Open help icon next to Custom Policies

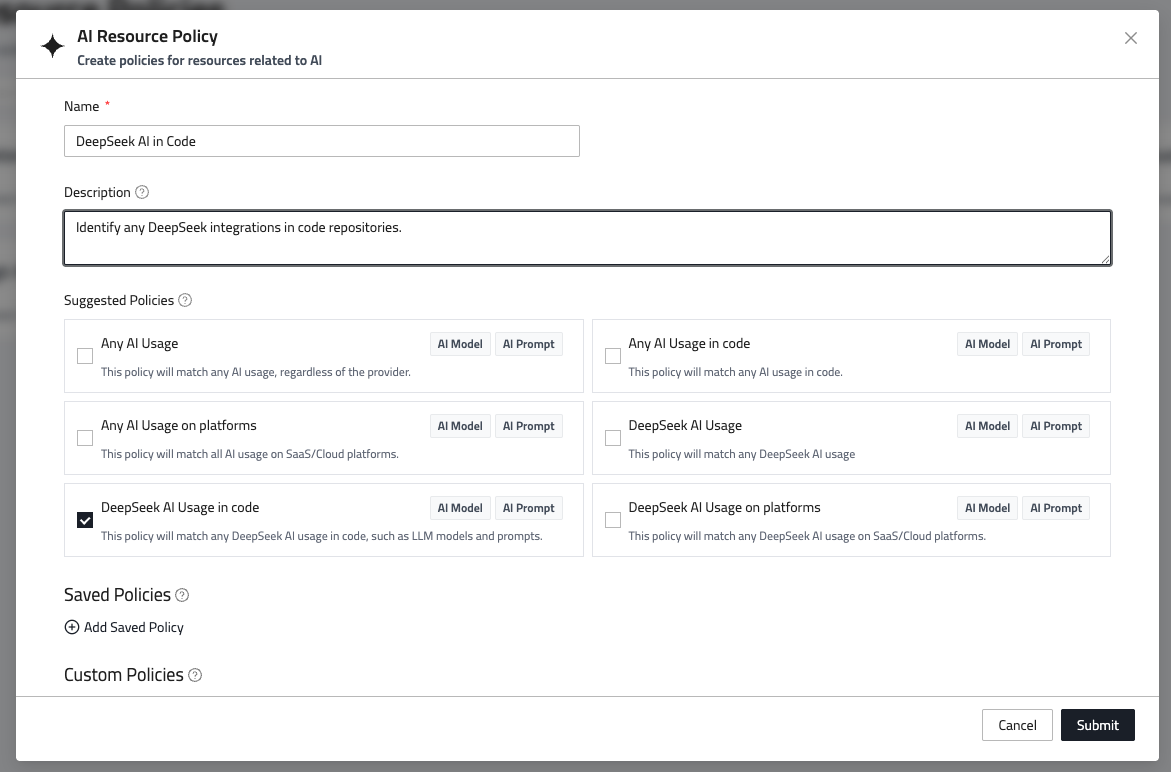point(195,675)
